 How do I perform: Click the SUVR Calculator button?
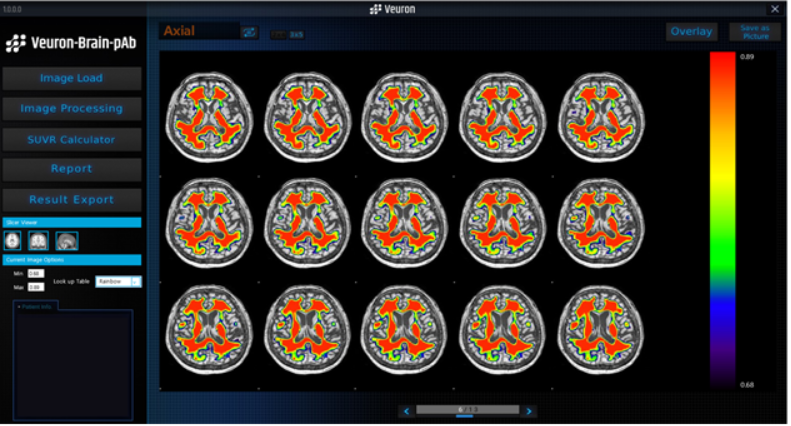pyautogui.click(x=71, y=139)
